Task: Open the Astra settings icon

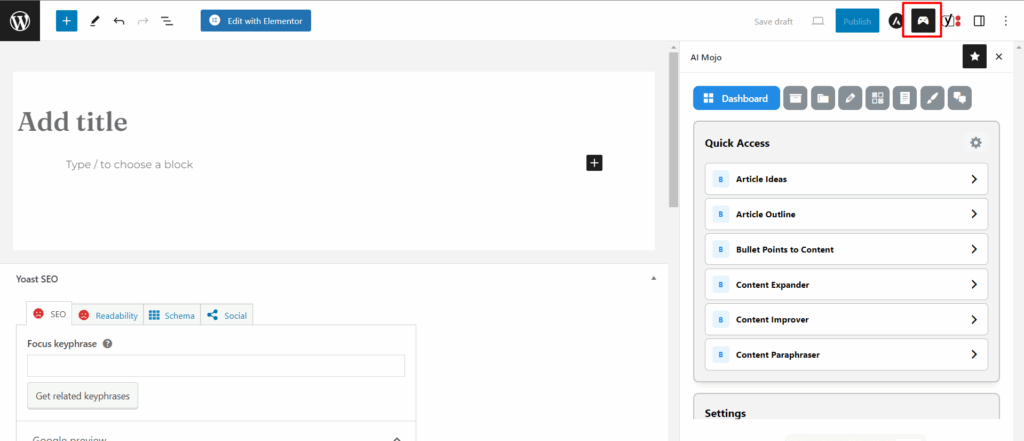Action: pos(895,22)
